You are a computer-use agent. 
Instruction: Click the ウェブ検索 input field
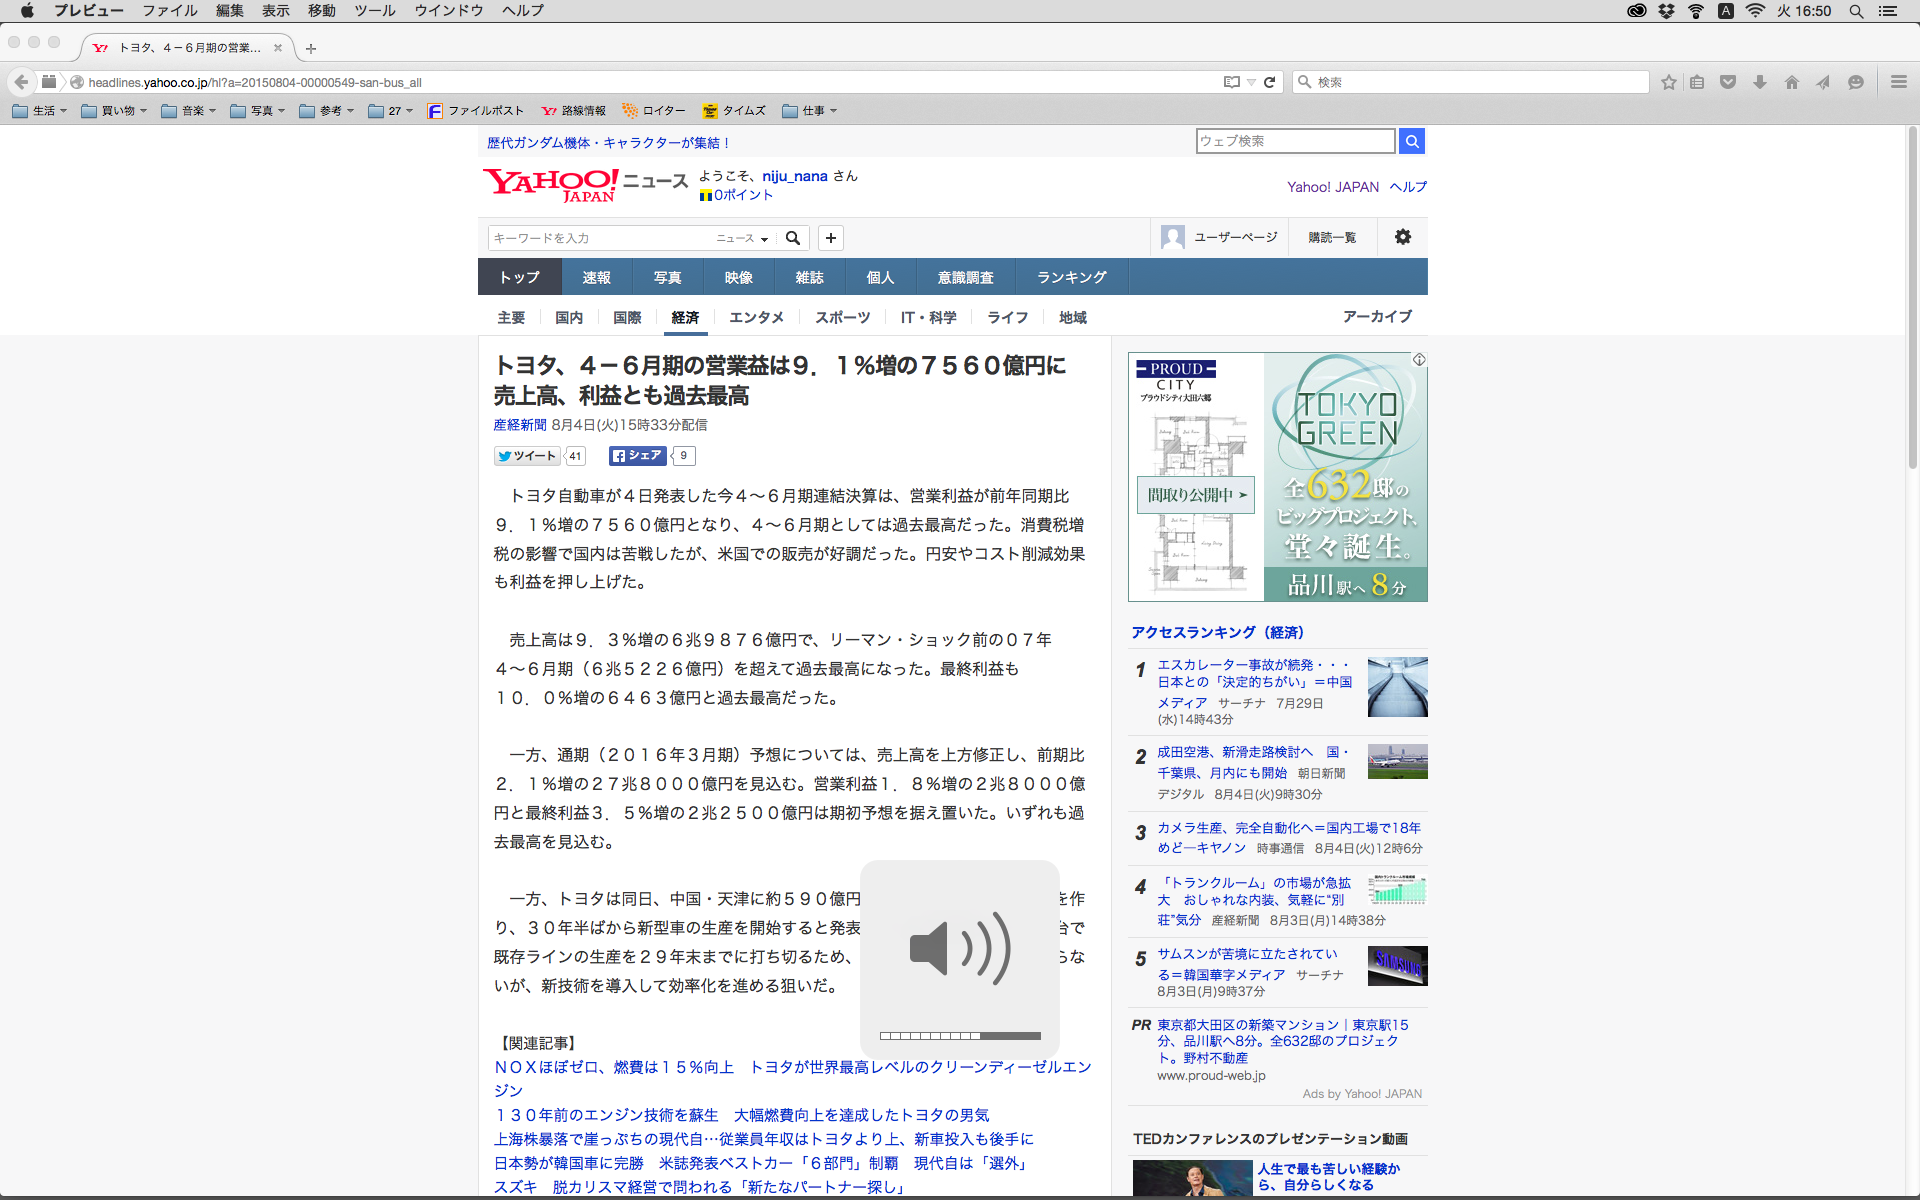click(x=1295, y=141)
